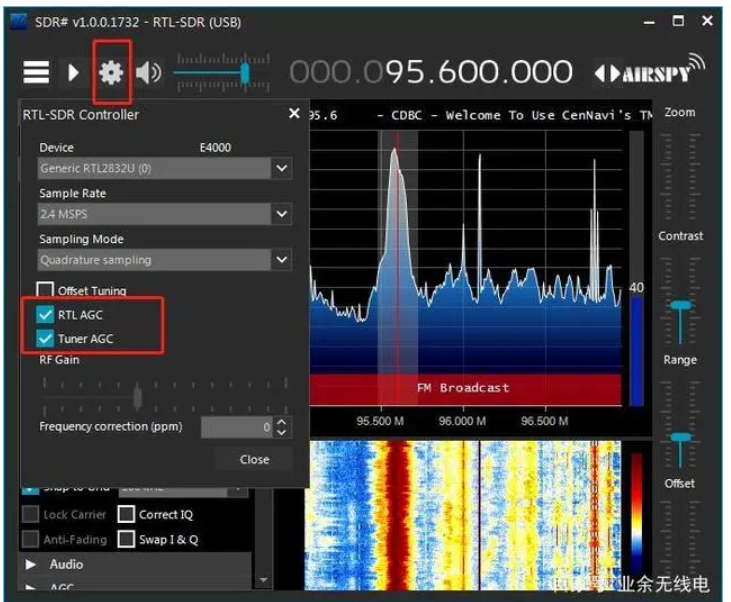Close the RTL-SDR Controller with X icon
This screenshot has width=731, height=602.
pos(294,114)
